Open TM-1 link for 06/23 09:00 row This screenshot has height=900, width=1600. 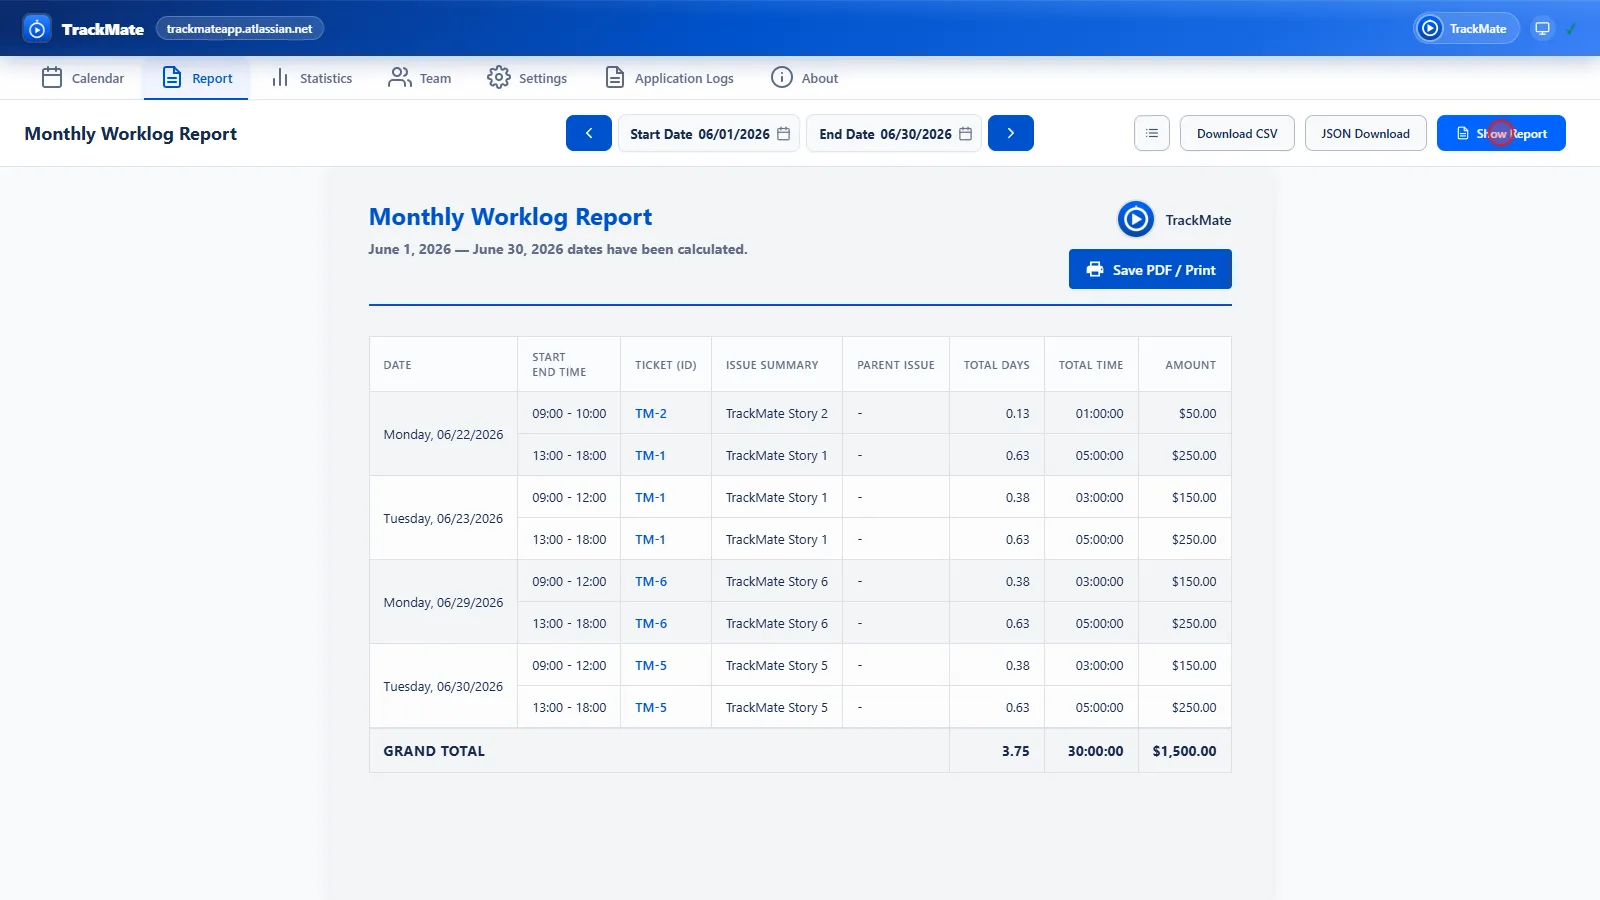(x=650, y=497)
